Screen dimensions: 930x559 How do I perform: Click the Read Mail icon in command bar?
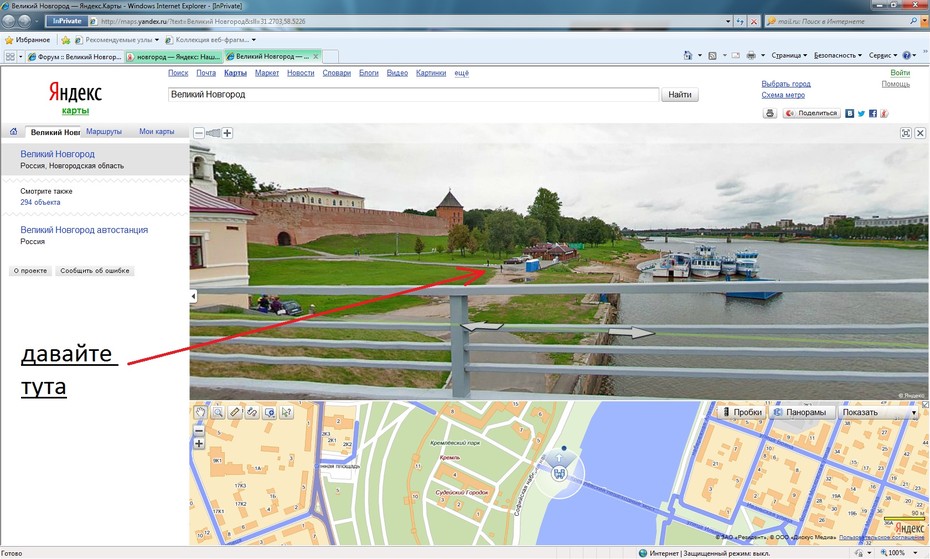(x=735, y=55)
